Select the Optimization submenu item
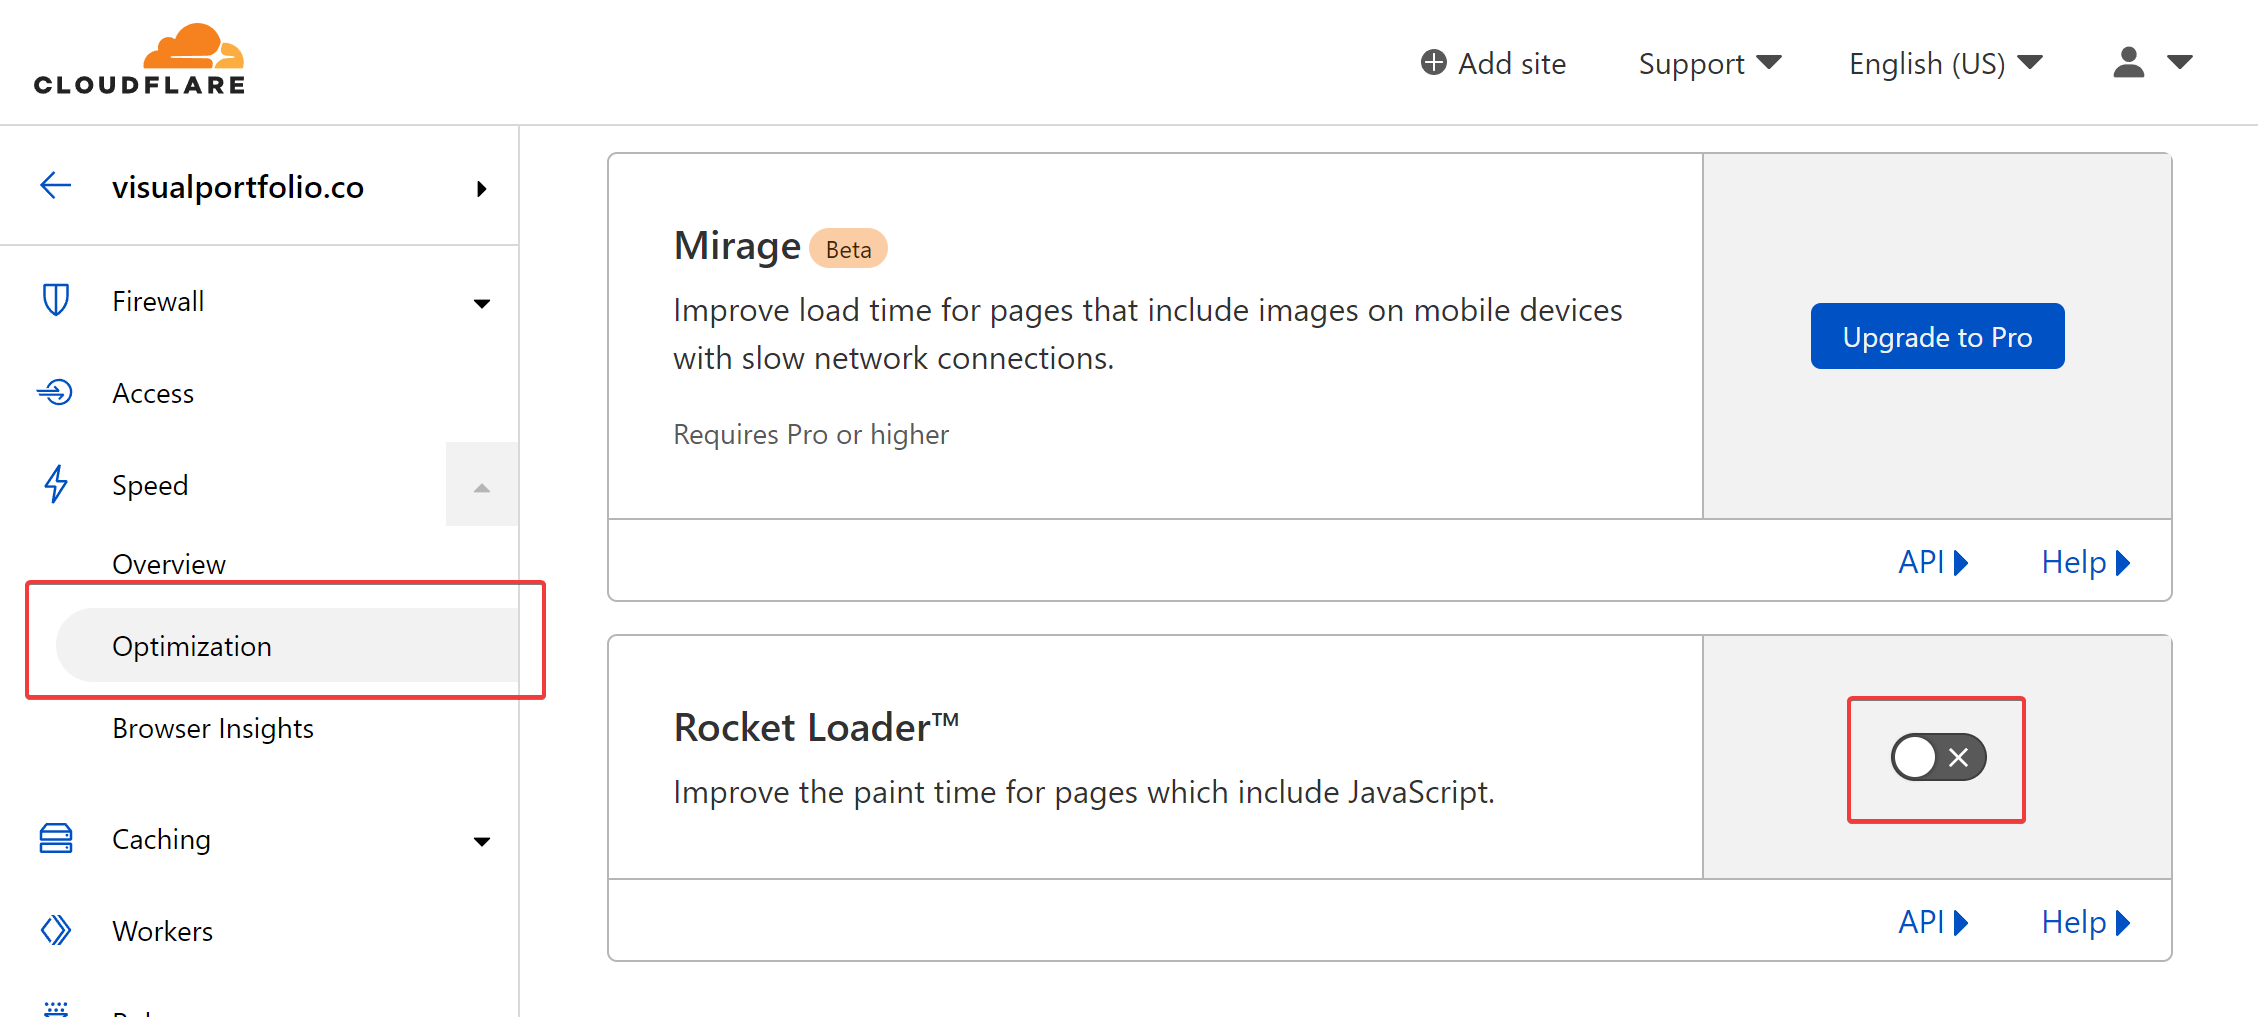Screen dimensions: 2258x1017 [x=192, y=646]
